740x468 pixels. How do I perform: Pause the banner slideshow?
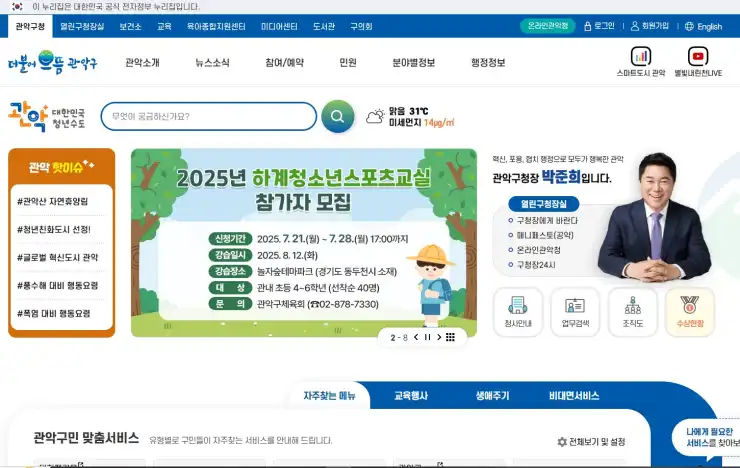(x=427, y=337)
